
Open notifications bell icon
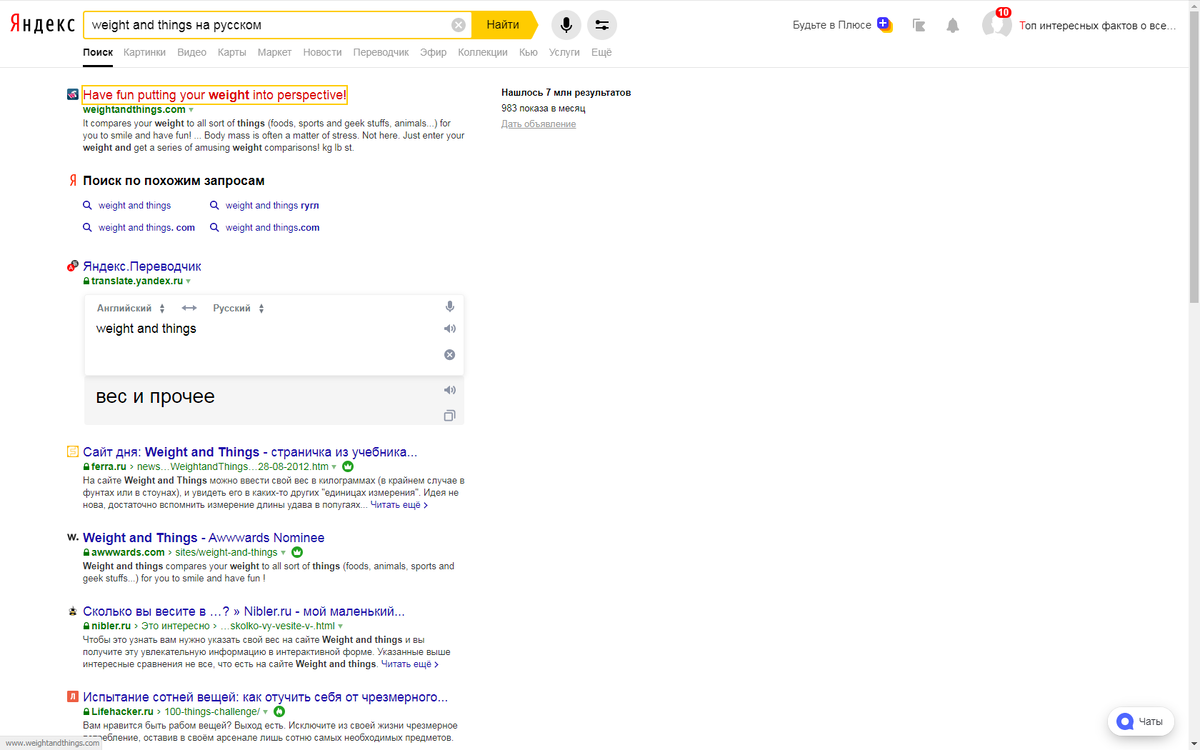pos(953,25)
